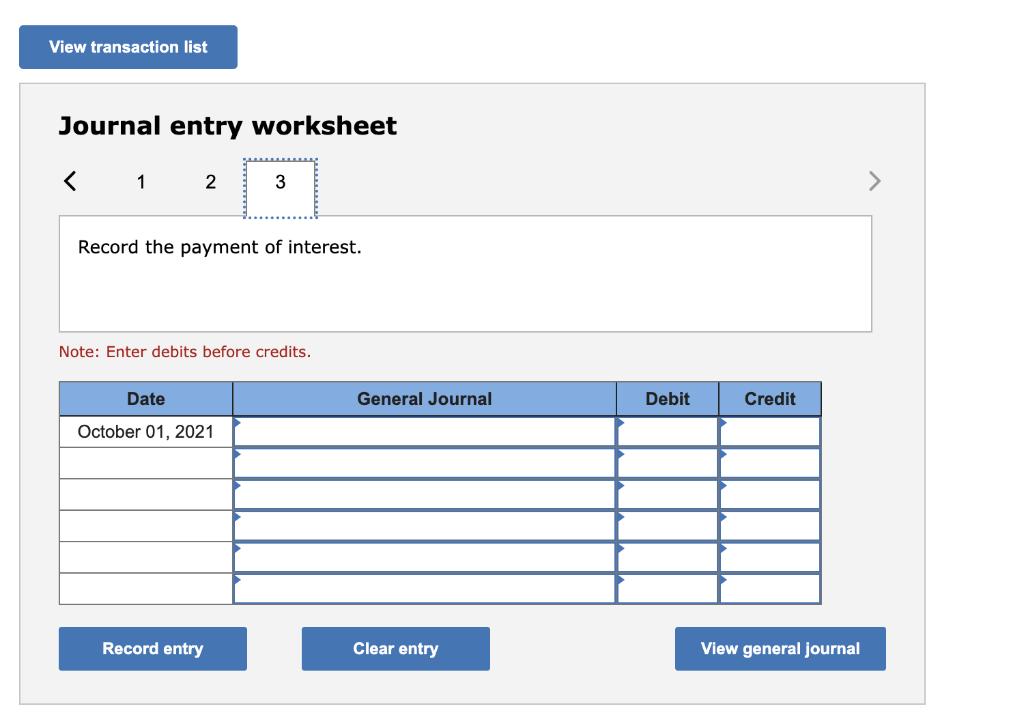
Task: Click the October 01, 2021 date cell
Action: coord(146,432)
